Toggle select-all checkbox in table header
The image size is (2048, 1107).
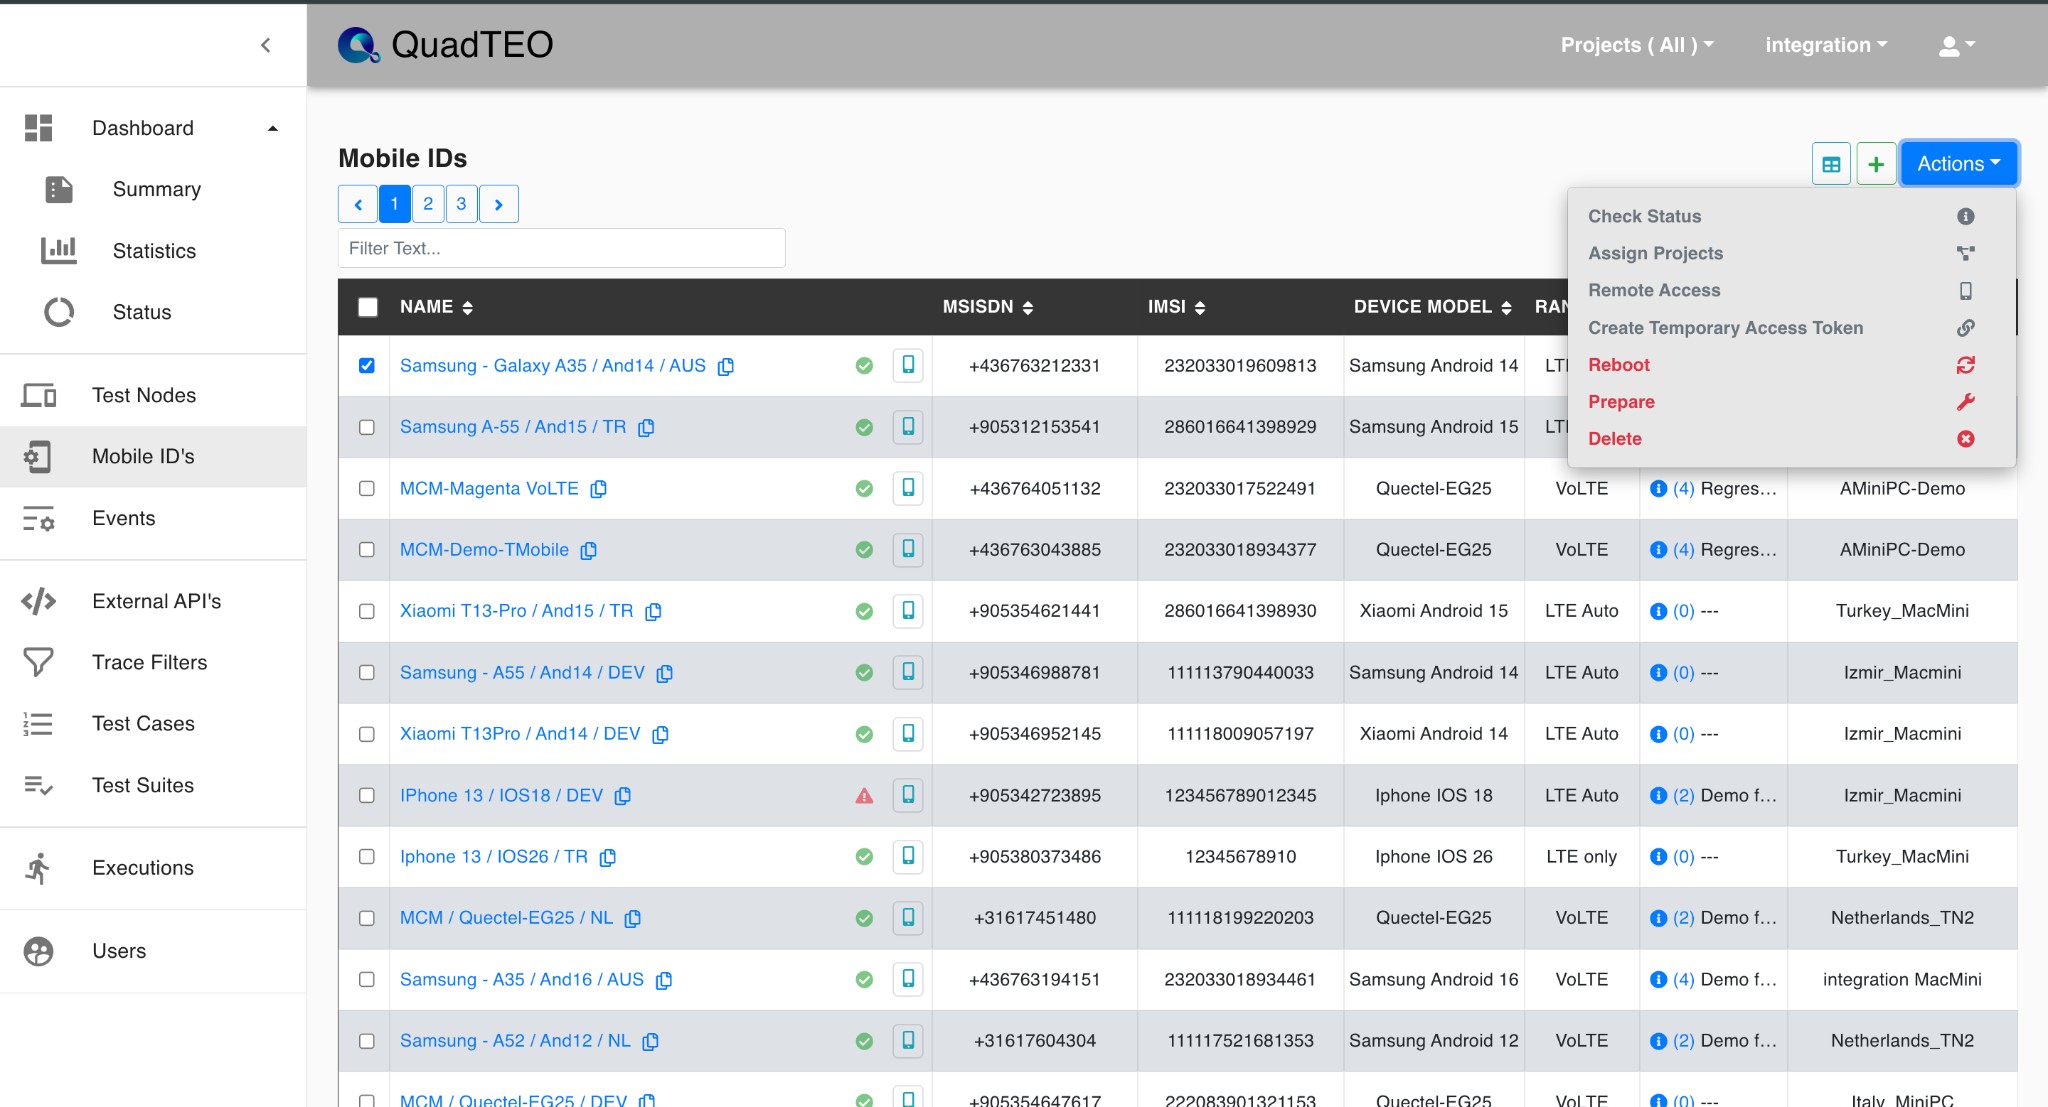click(368, 307)
